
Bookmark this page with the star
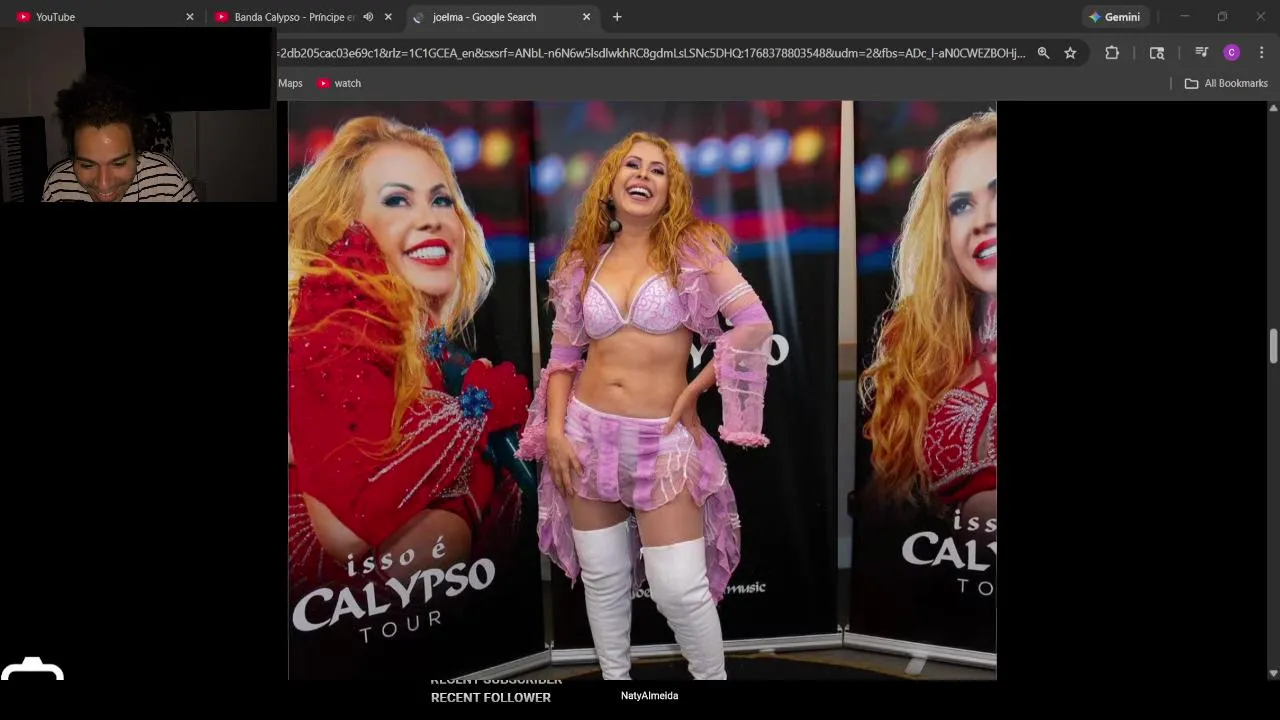pyautogui.click(x=1070, y=53)
